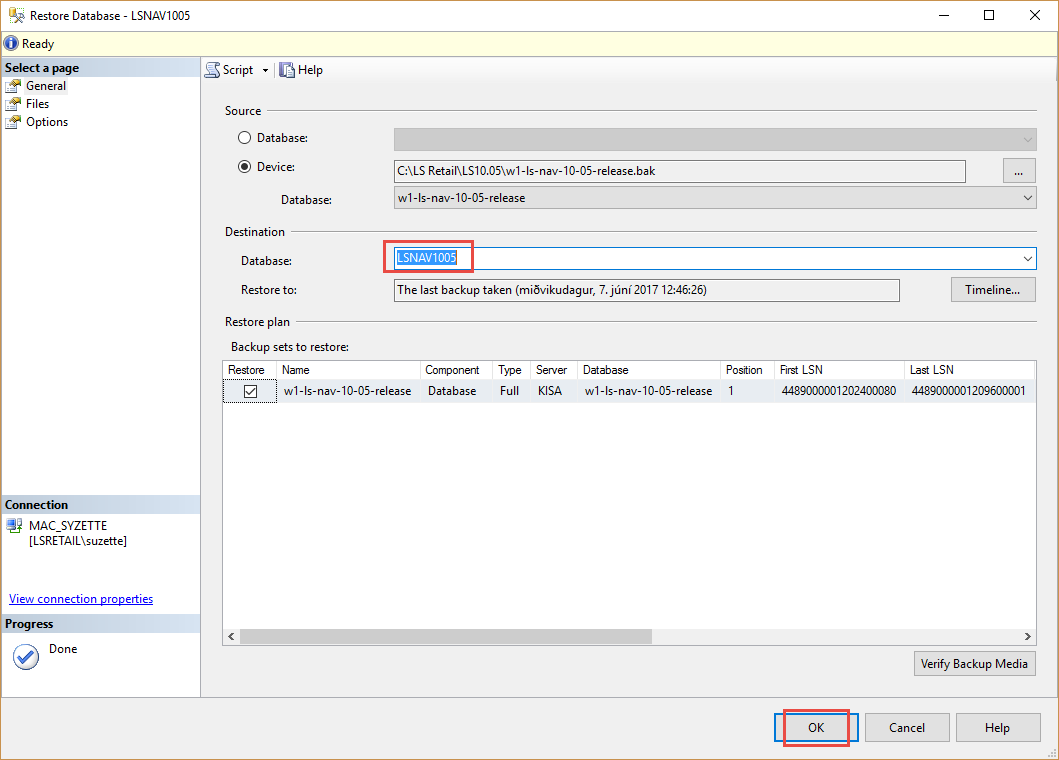This screenshot has height=760, width=1059.
Task: Click Verify Backup Media button
Action: [x=974, y=664]
